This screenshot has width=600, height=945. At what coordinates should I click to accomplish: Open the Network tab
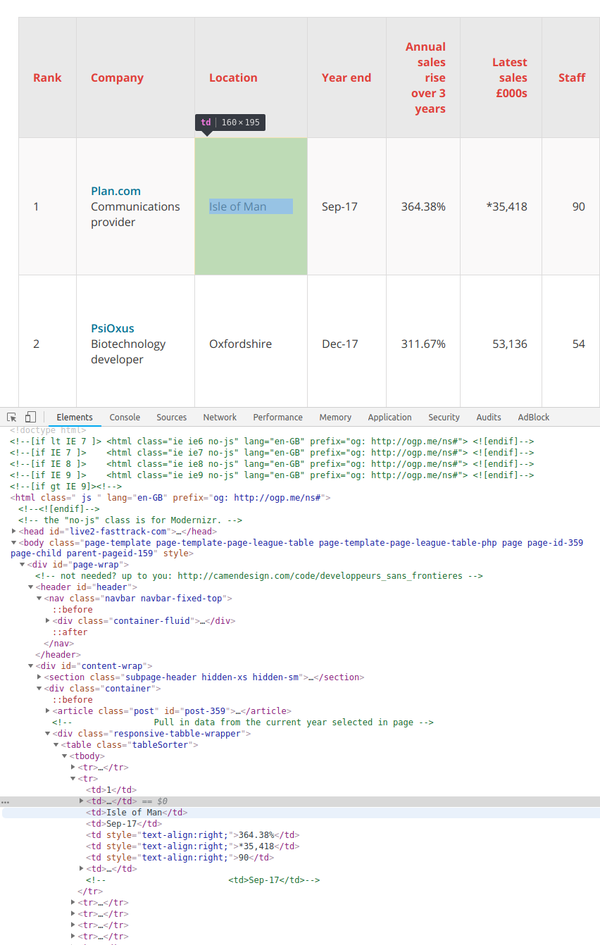220,417
